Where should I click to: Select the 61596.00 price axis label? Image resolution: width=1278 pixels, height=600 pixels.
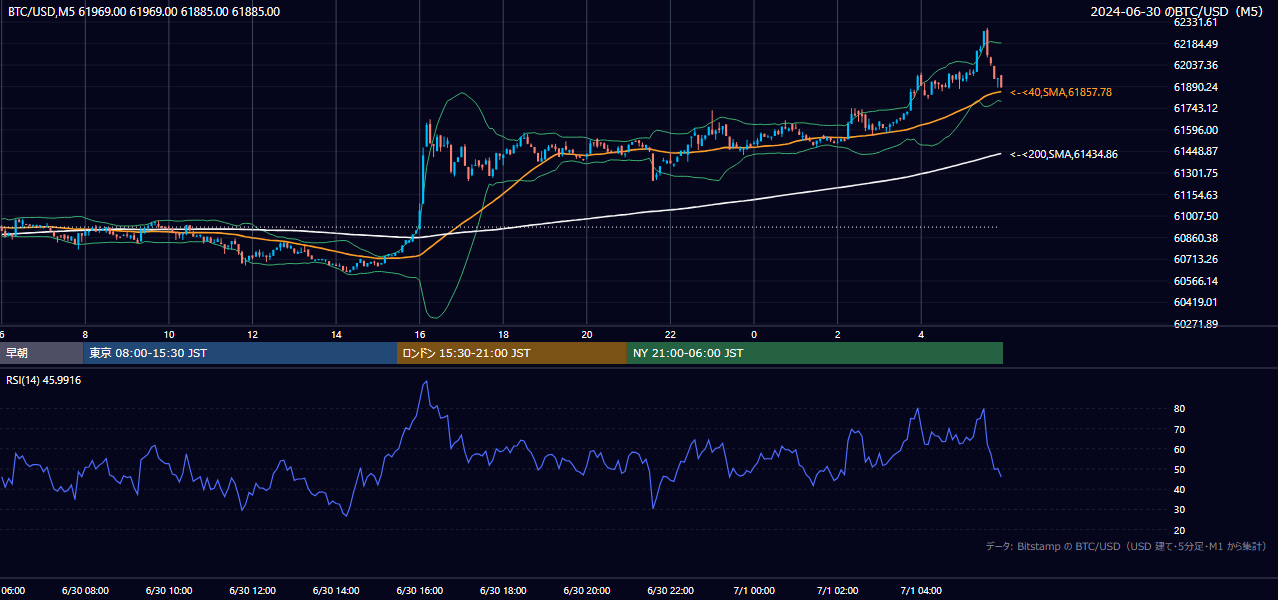click(x=1195, y=130)
